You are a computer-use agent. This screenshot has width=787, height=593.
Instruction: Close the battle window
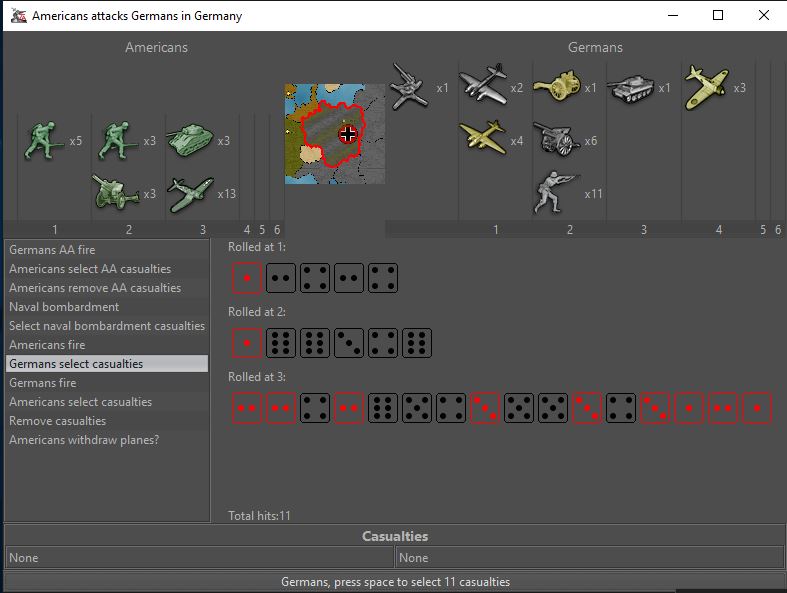click(x=763, y=15)
